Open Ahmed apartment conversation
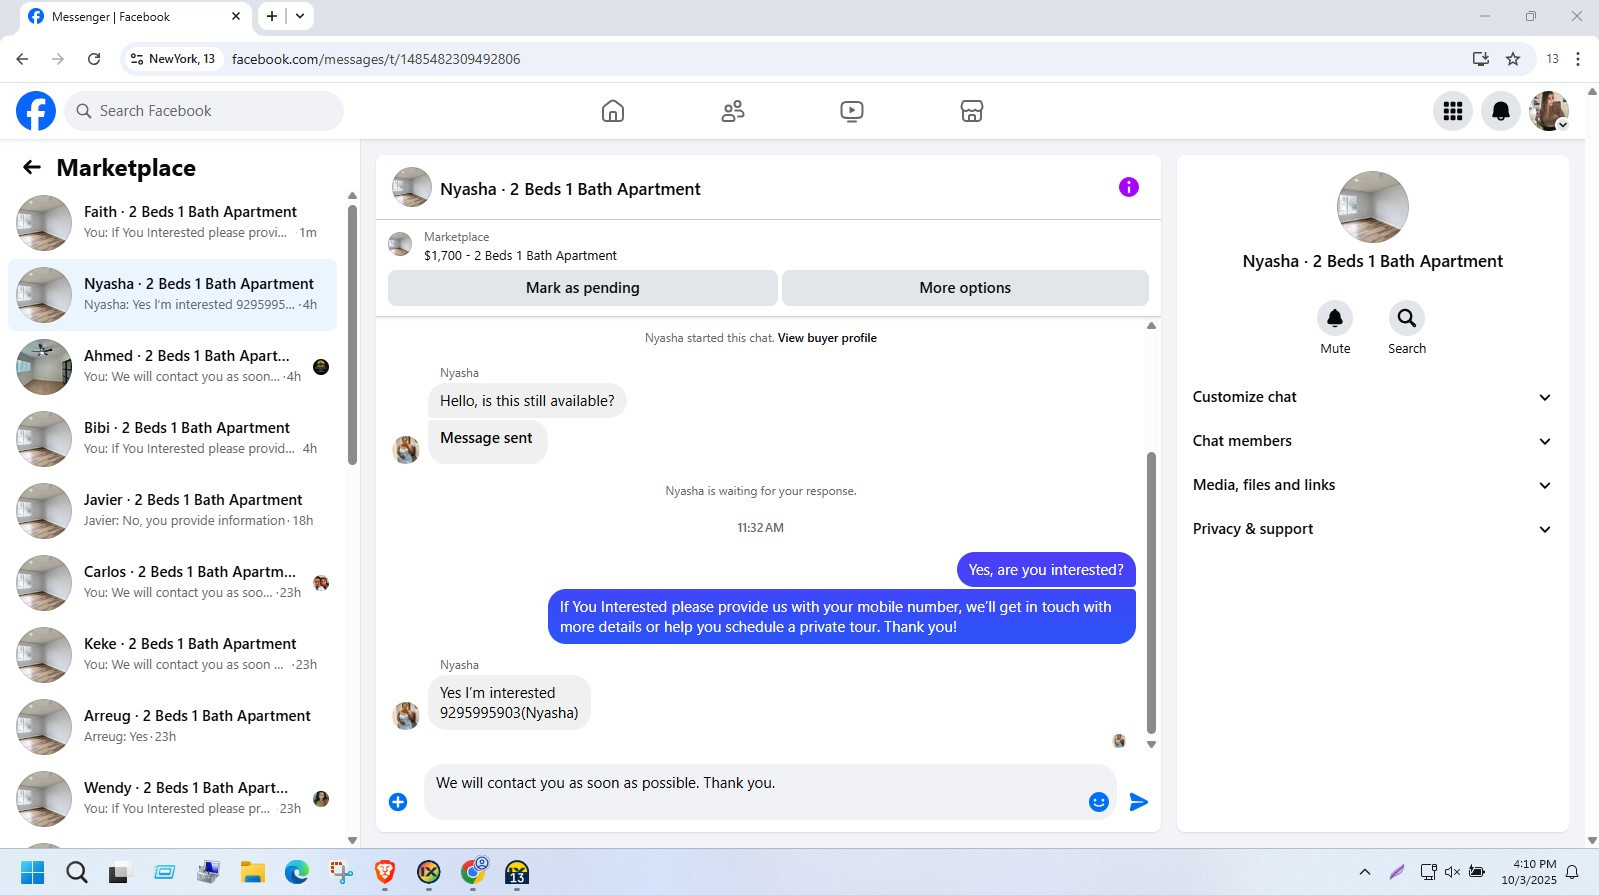Viewport: 1599px width, 895px height. pos(172,367)
